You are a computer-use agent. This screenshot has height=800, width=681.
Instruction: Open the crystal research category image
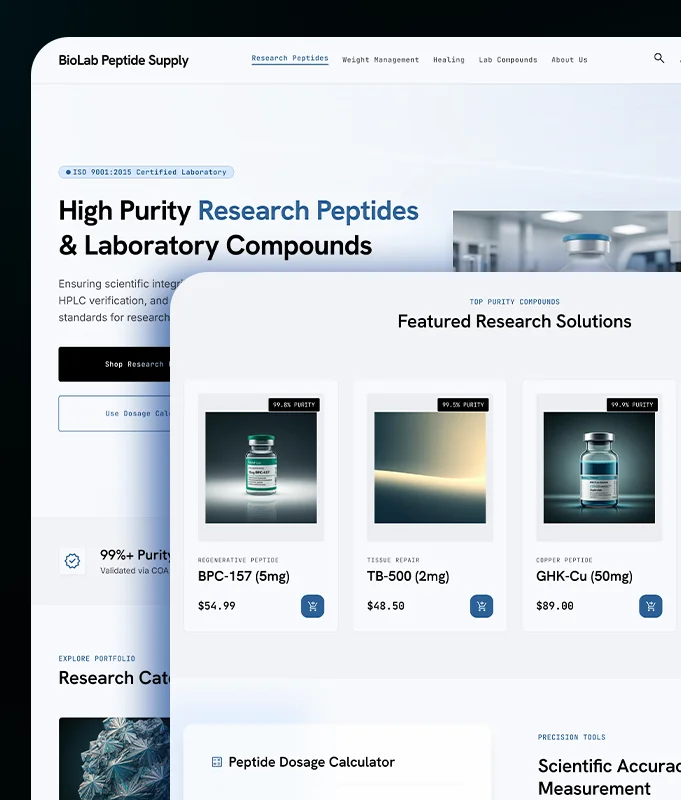[x=114, y=759]
